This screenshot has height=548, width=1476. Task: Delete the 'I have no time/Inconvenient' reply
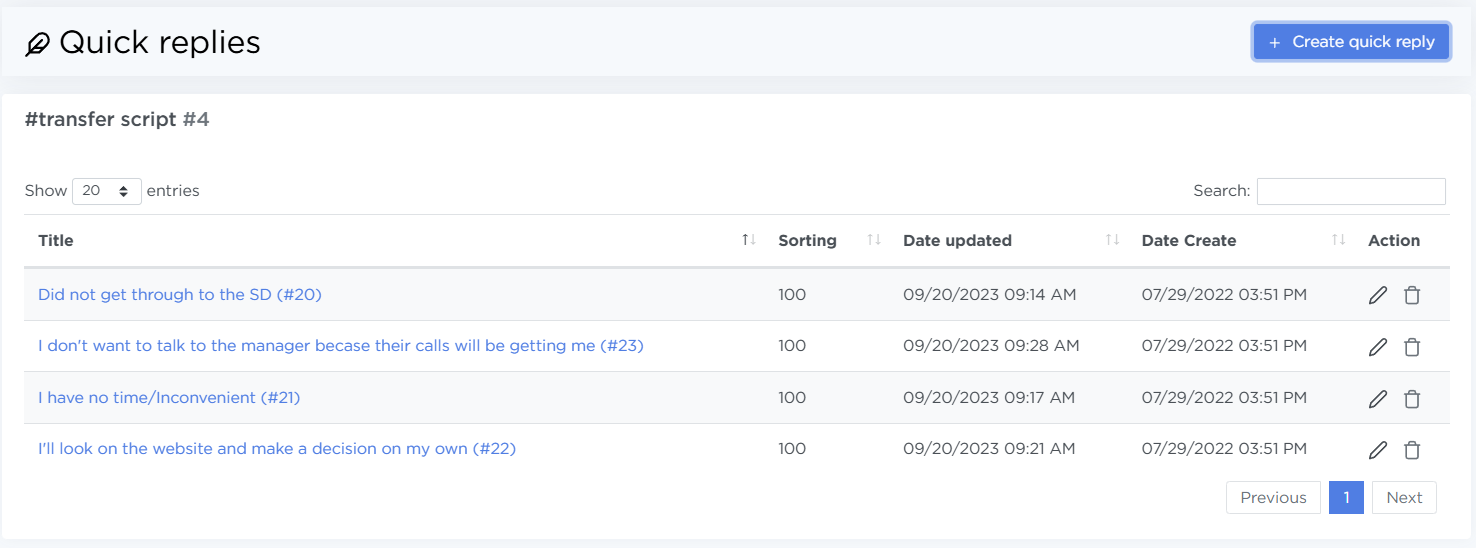1412,399
